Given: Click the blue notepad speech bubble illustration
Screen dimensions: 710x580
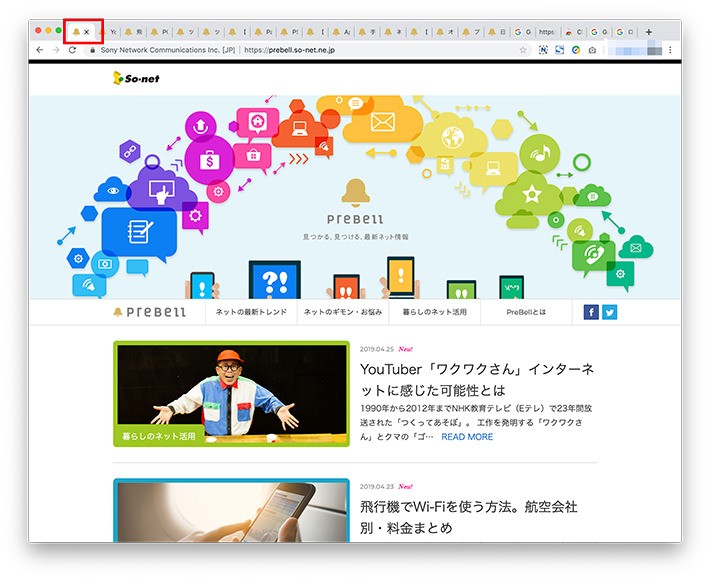Looking at the screenshot, I should click(139, 234).
